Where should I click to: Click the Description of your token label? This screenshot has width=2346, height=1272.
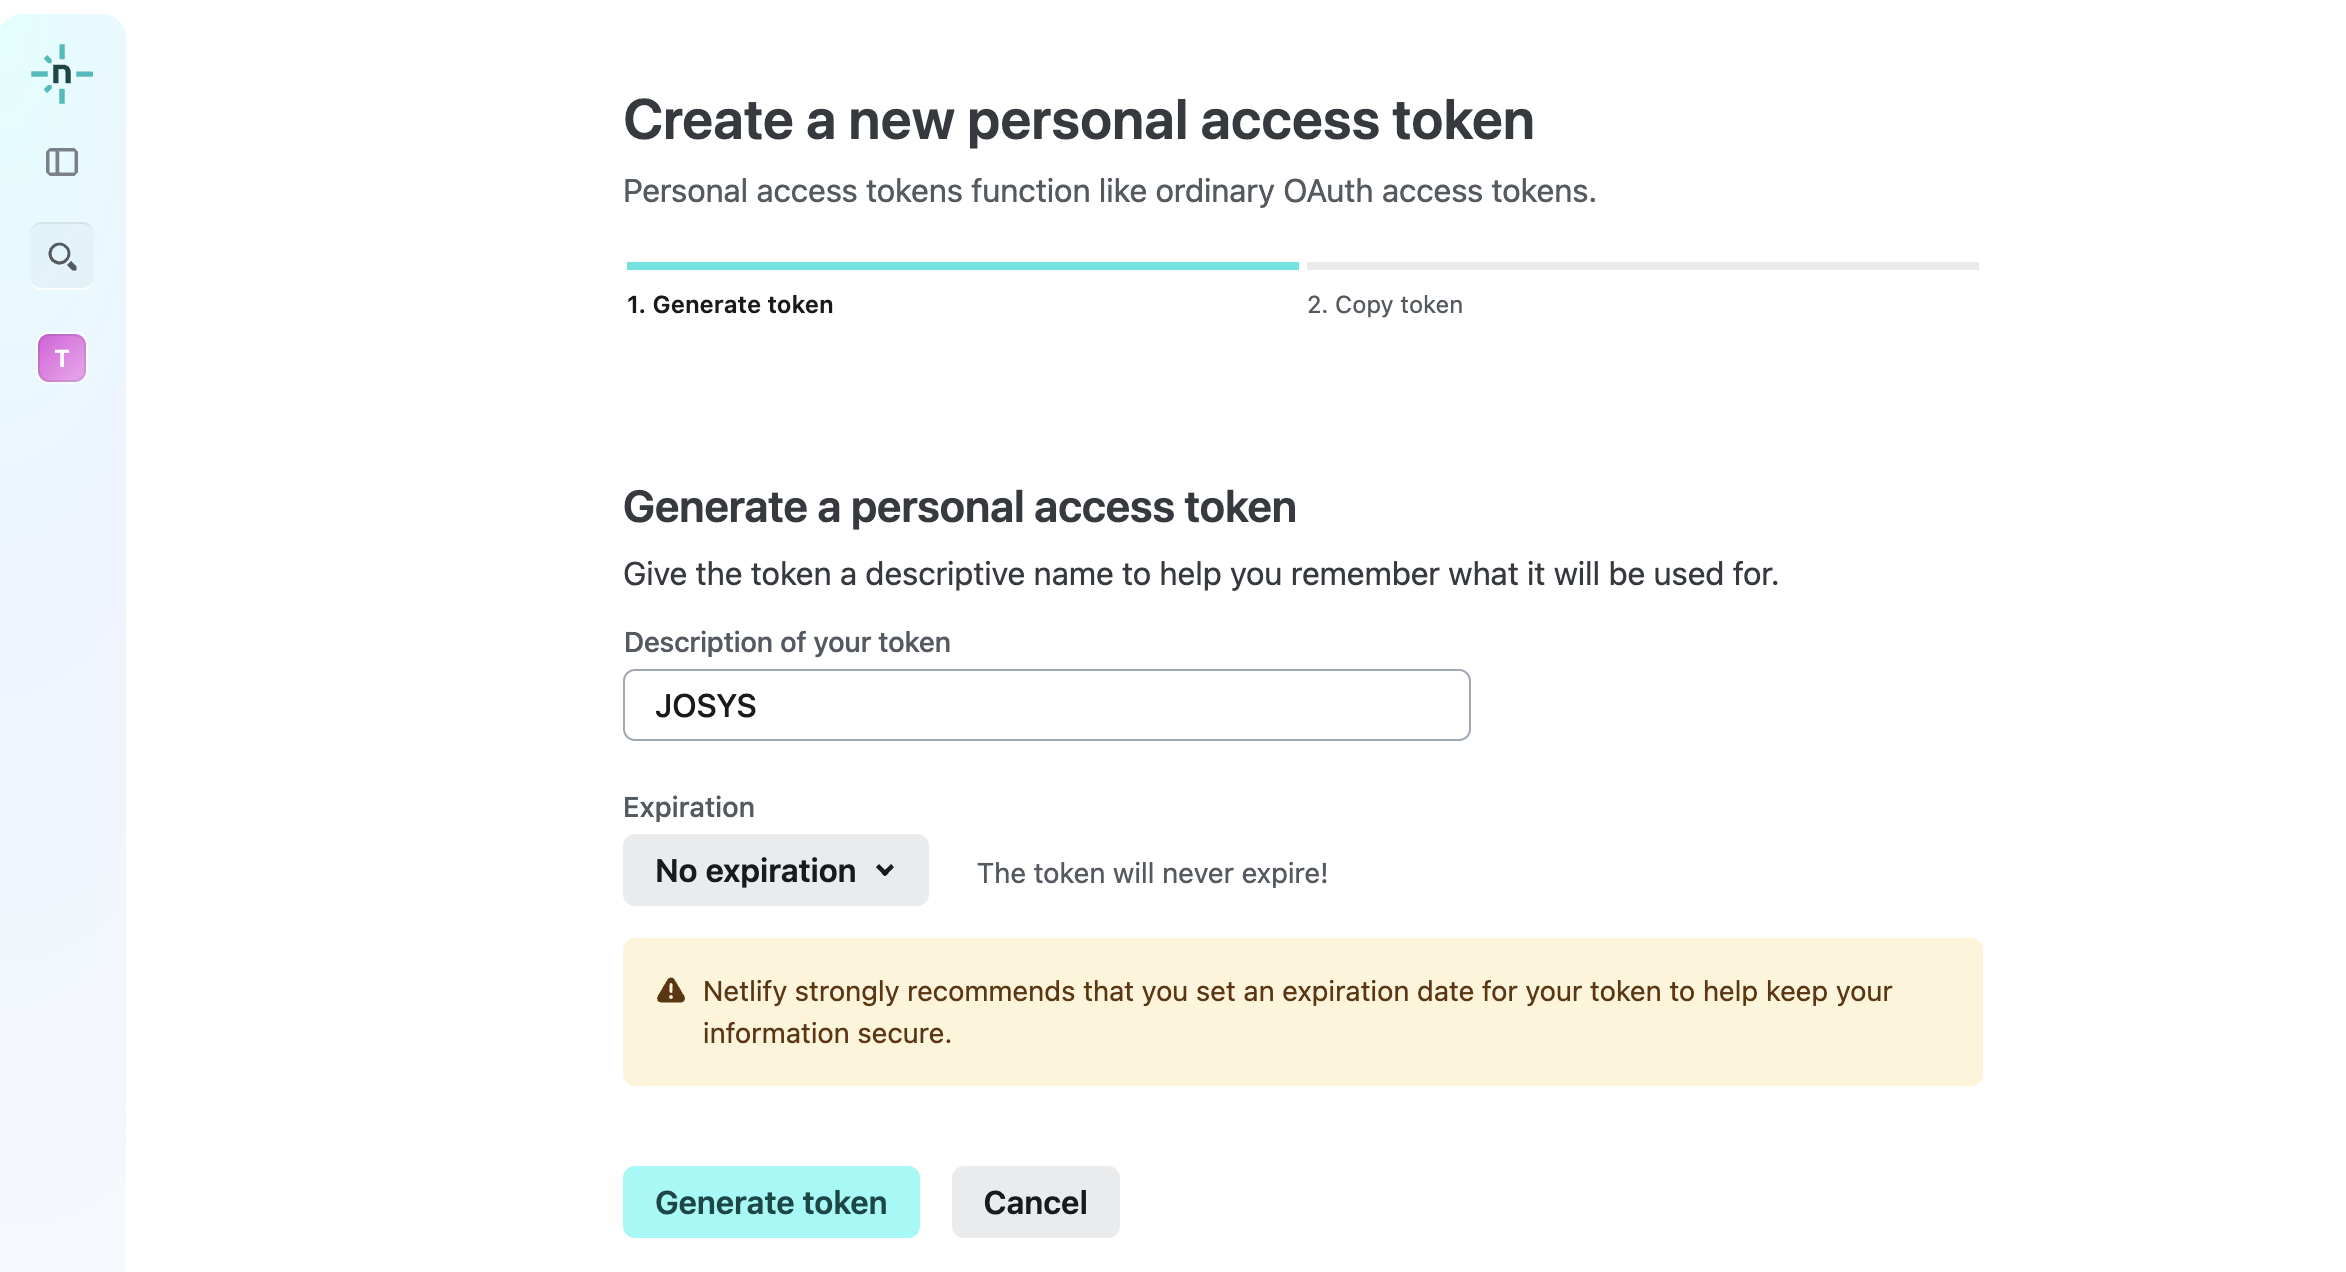787,642
